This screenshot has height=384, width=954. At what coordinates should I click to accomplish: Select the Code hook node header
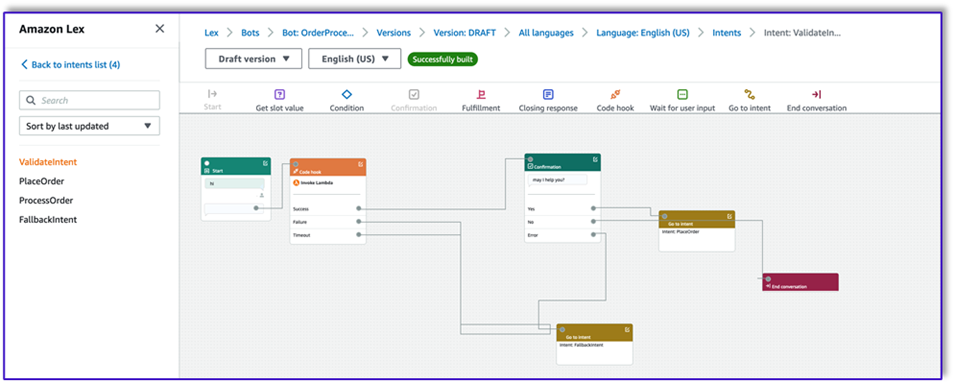(328, 167)
